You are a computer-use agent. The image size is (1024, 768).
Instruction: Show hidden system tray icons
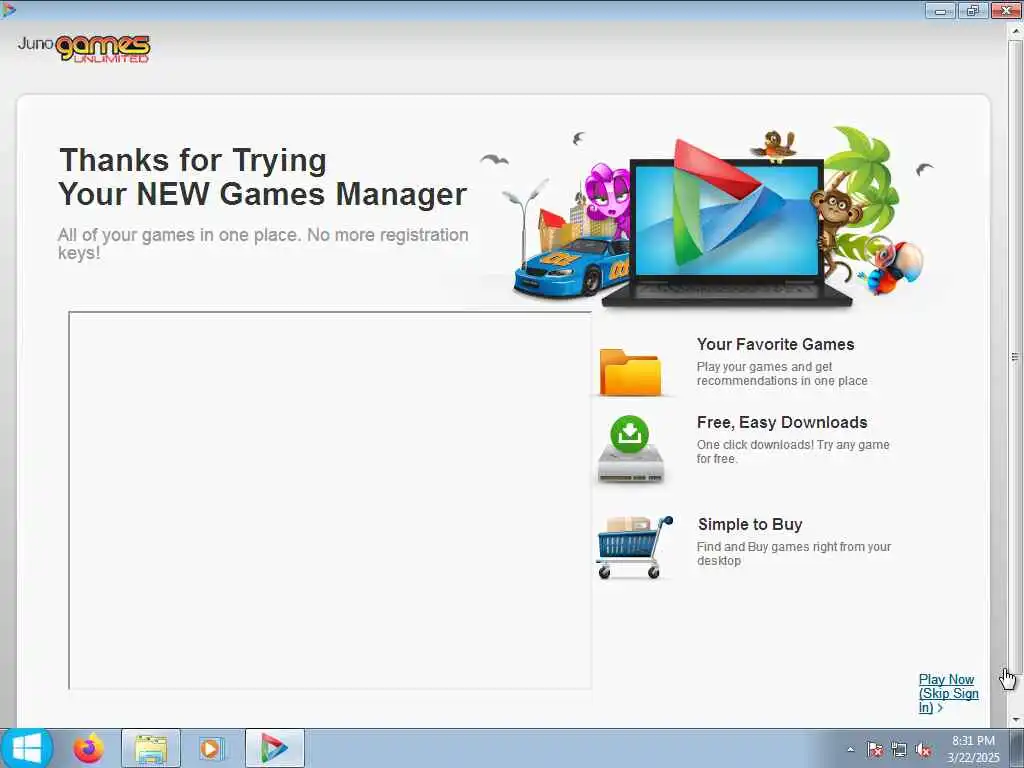(x=850, y=750)
